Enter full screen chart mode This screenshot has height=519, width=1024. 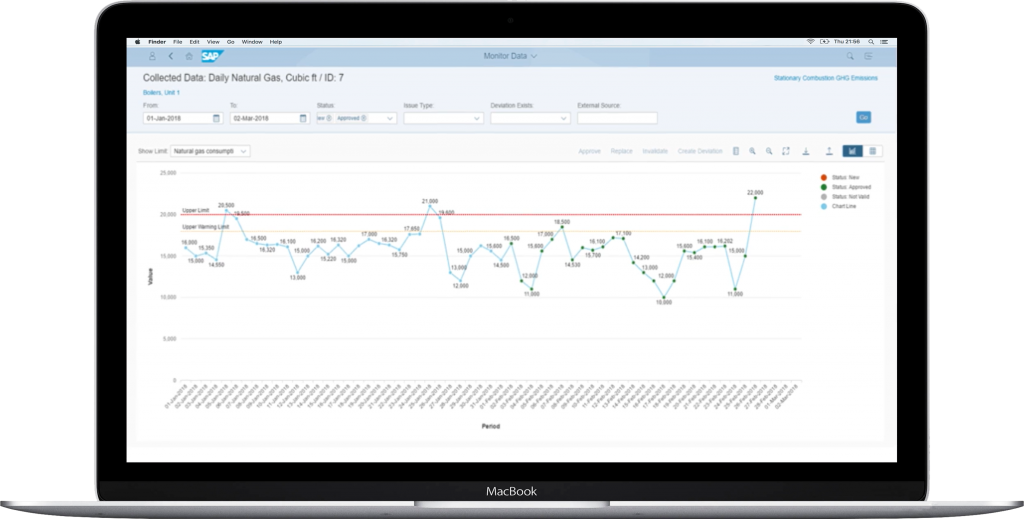click(x=786, y=151)
